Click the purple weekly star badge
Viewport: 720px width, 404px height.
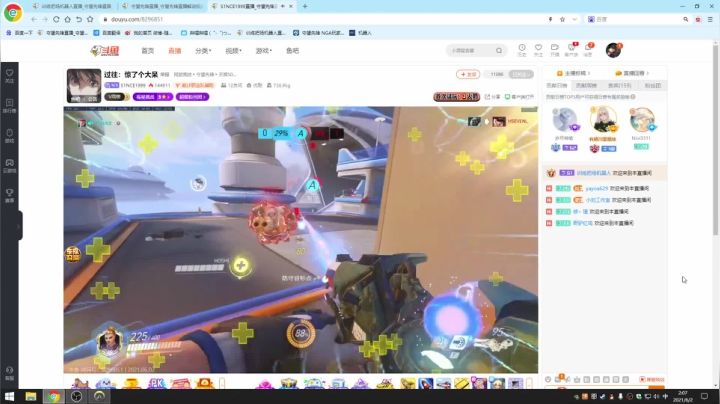[x=153, y=97]
